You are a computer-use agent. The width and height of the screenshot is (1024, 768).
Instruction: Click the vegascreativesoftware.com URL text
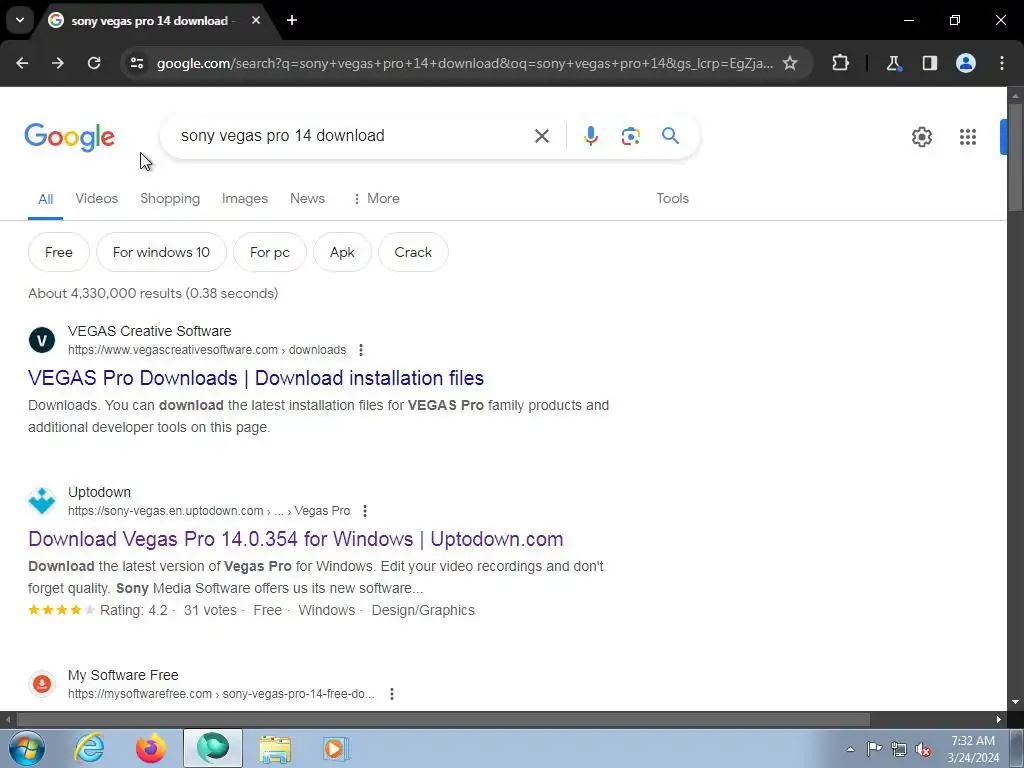[207, 350]
